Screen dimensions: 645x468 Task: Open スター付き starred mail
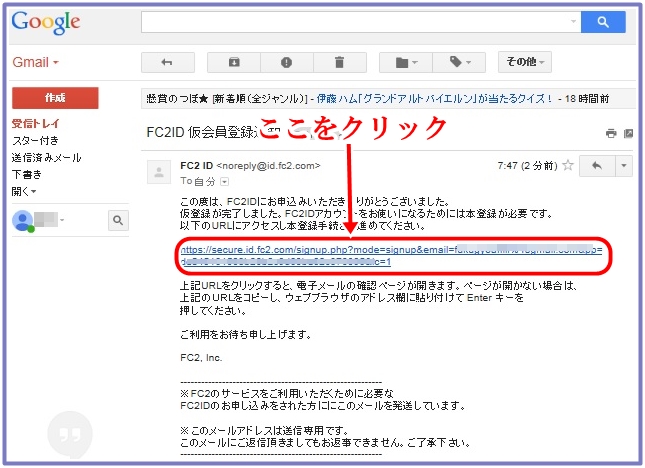[x=35, y=141]
